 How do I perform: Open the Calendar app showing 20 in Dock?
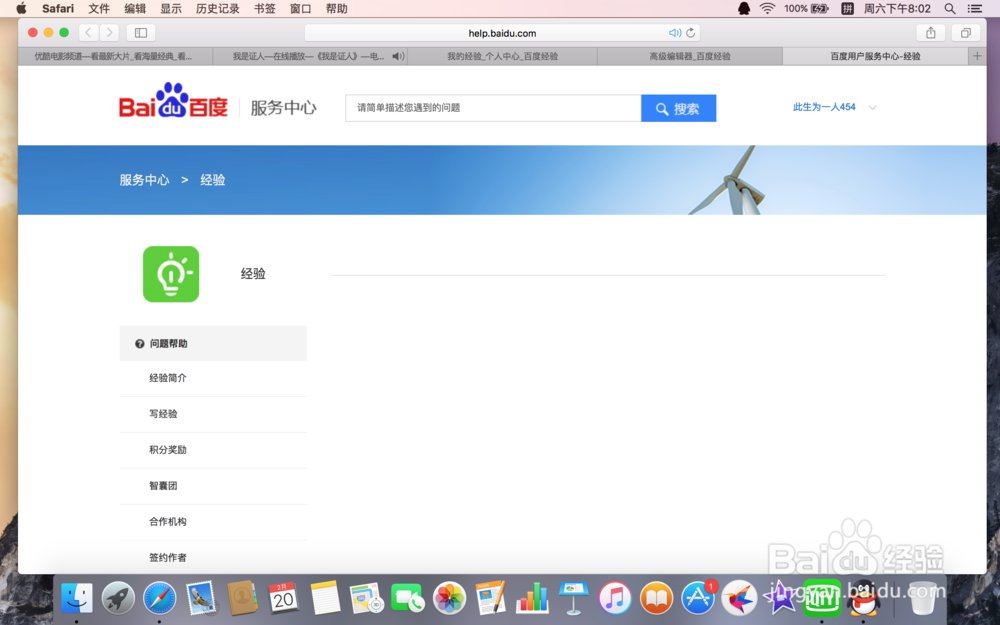[283, 598]
